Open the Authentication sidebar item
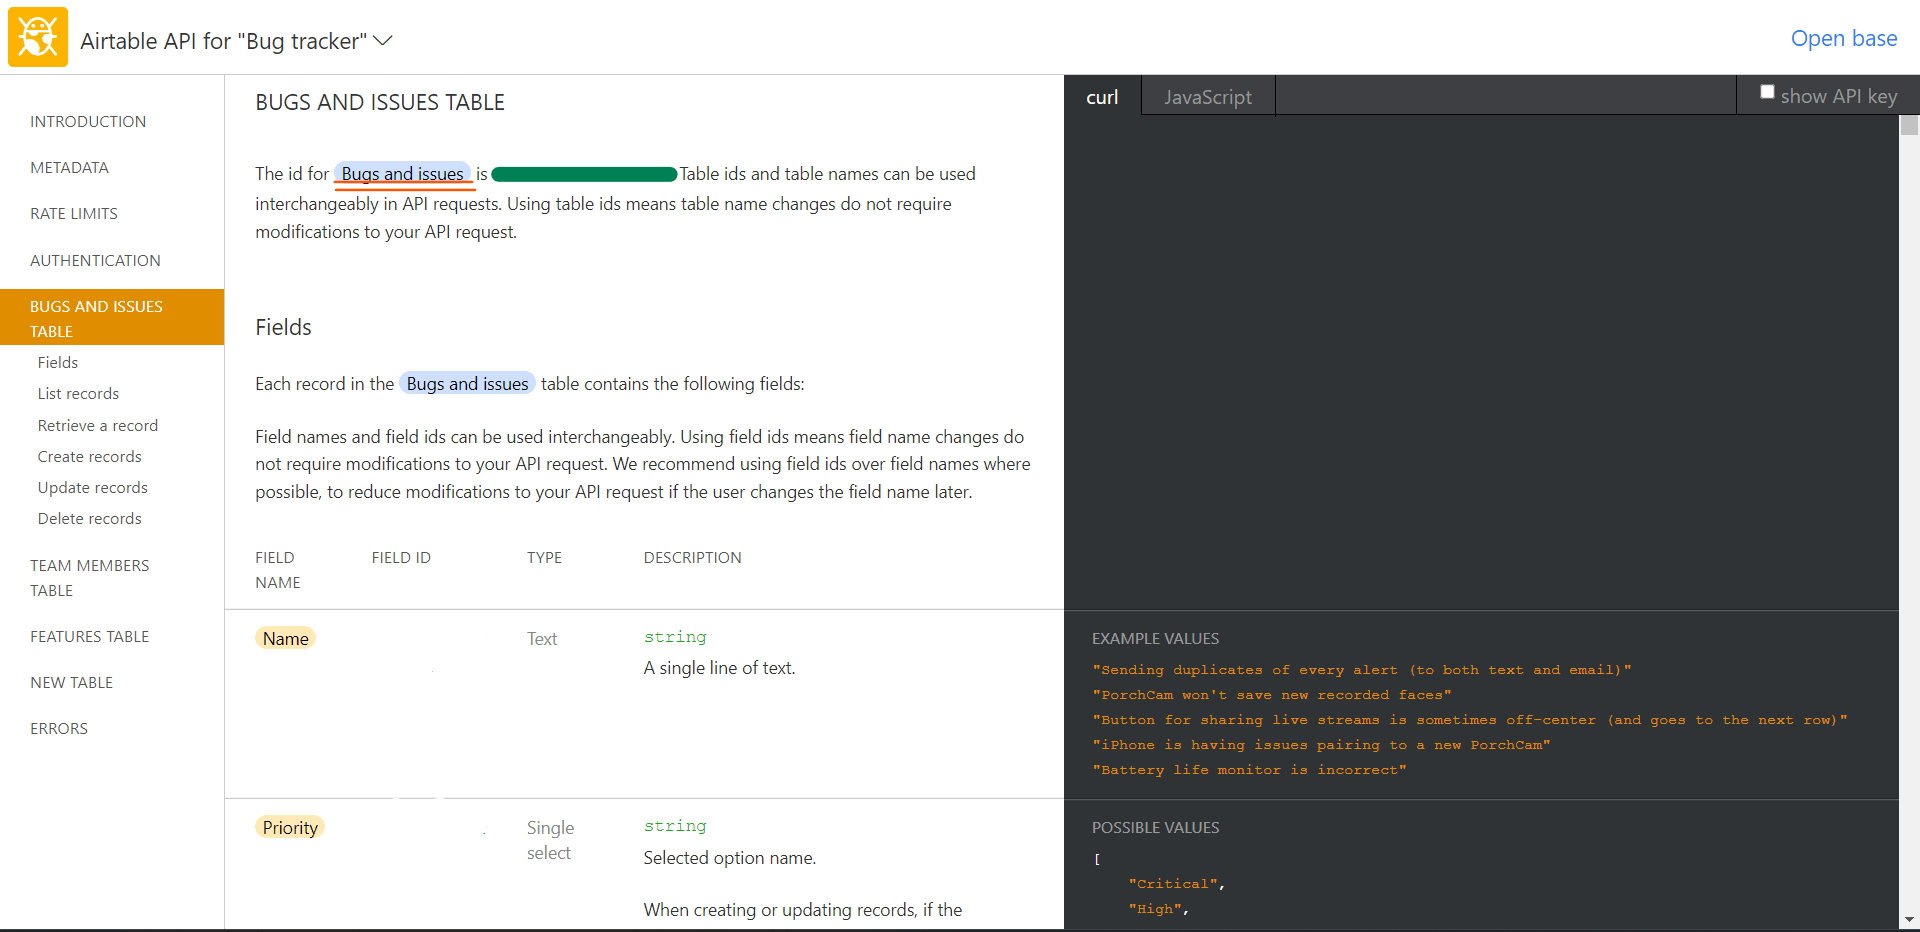This screenshot has width=1920, height=932. coord(95,260)
